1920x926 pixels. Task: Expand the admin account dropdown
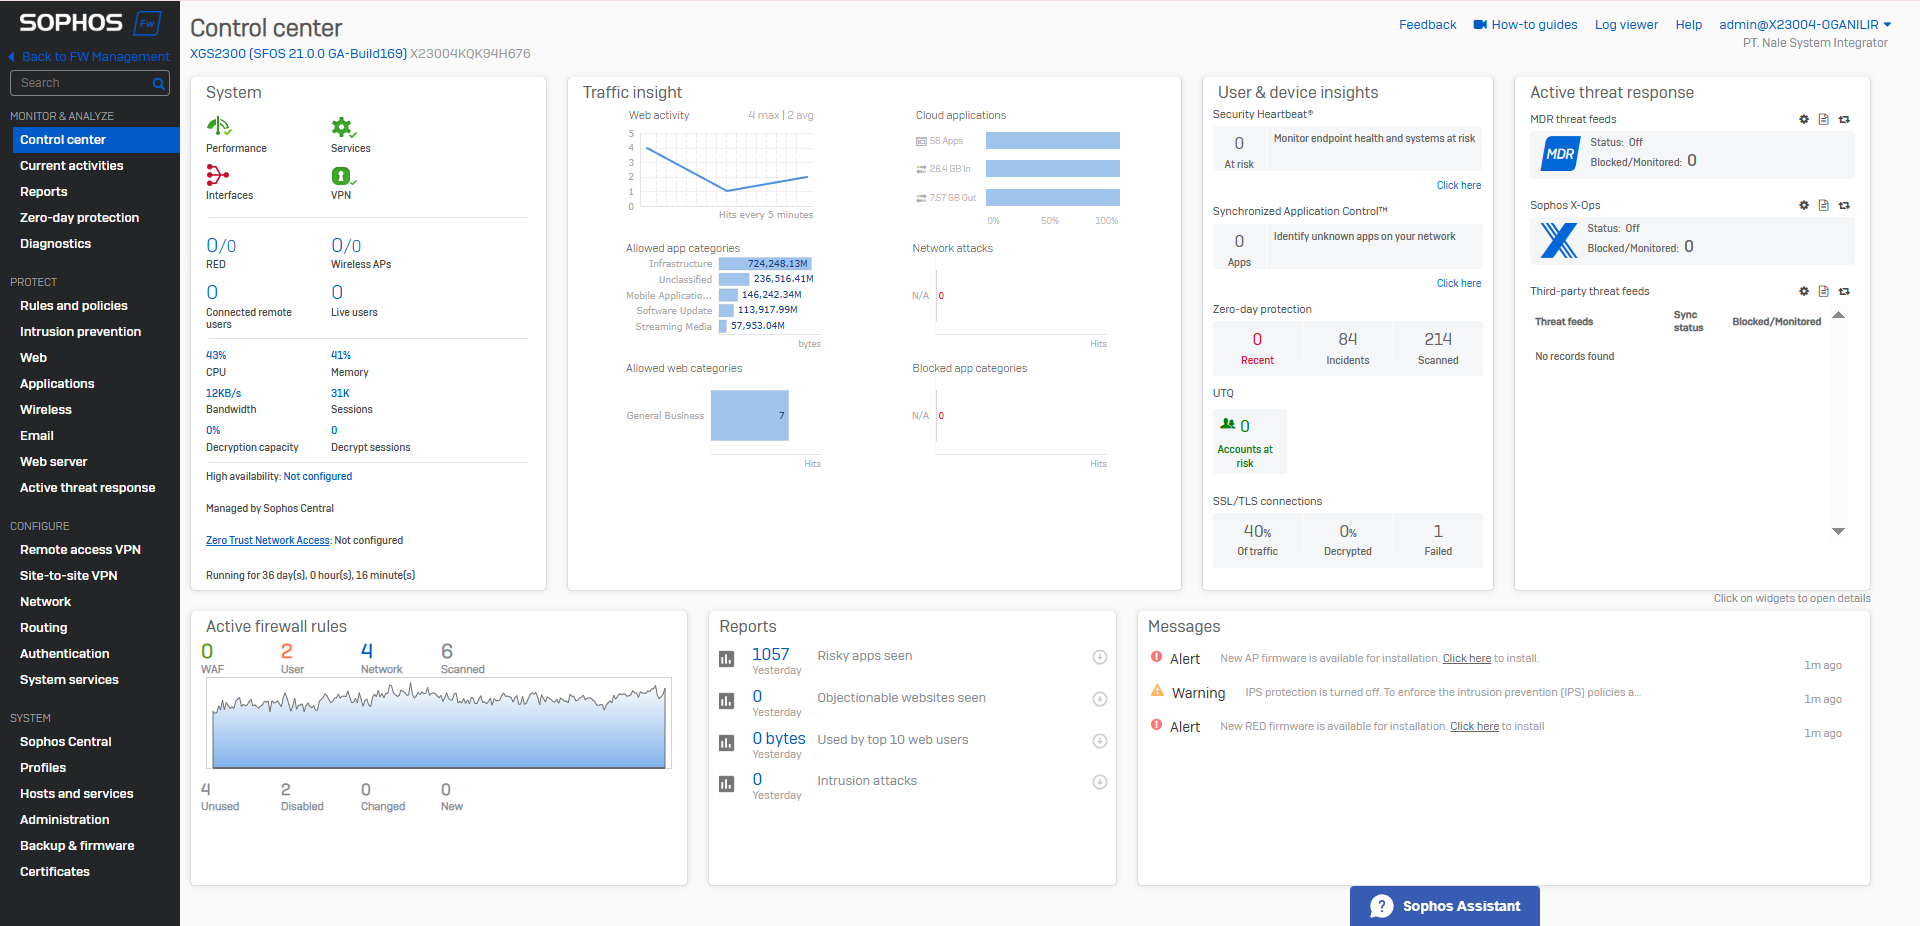pyautogui.click(x=1886, y=25)
